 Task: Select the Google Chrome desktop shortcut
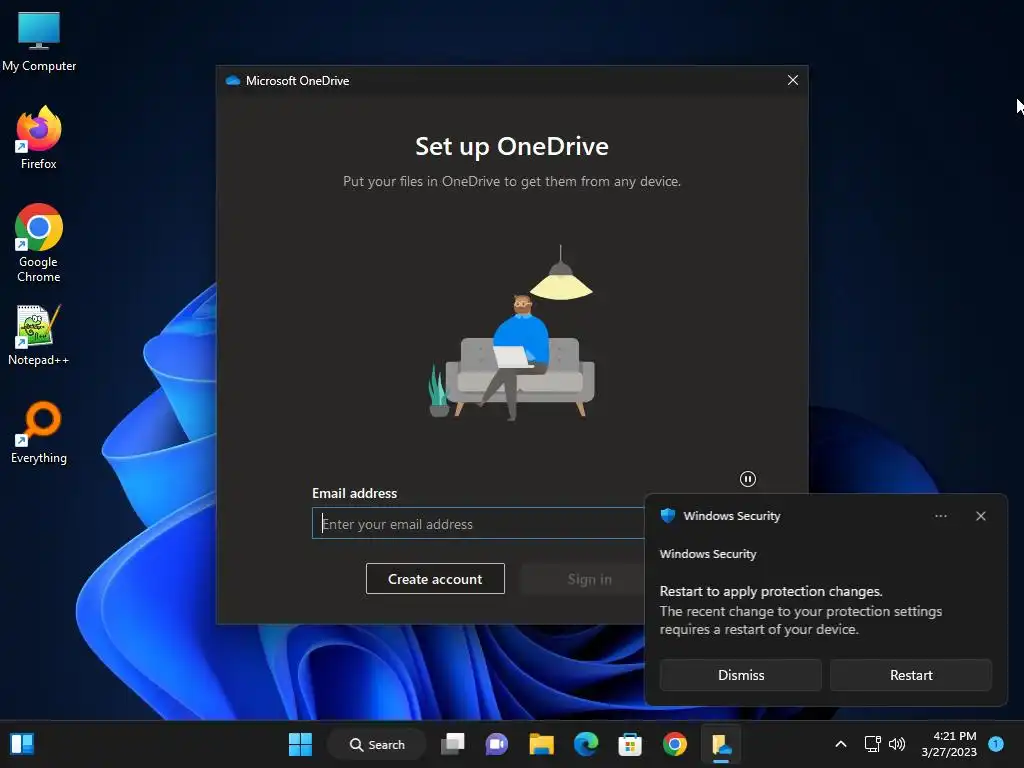click(39, 243)
